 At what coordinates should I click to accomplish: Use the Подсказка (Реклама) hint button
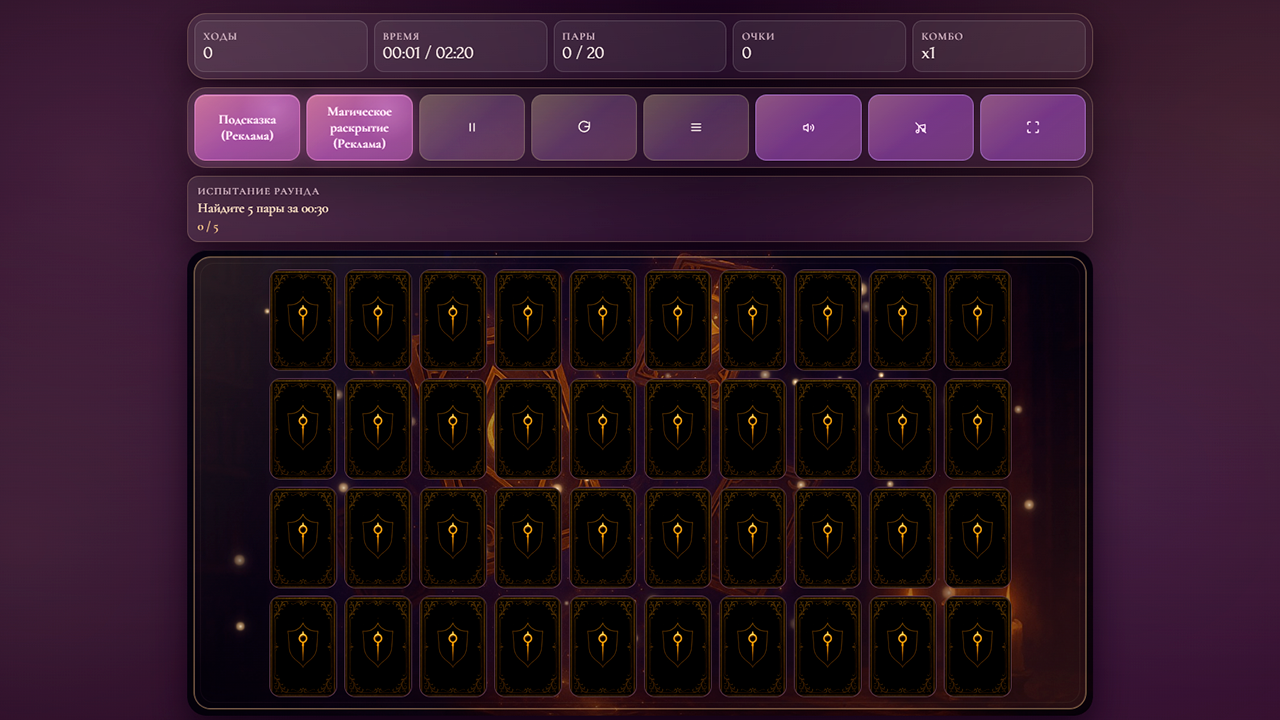(247, 127)
